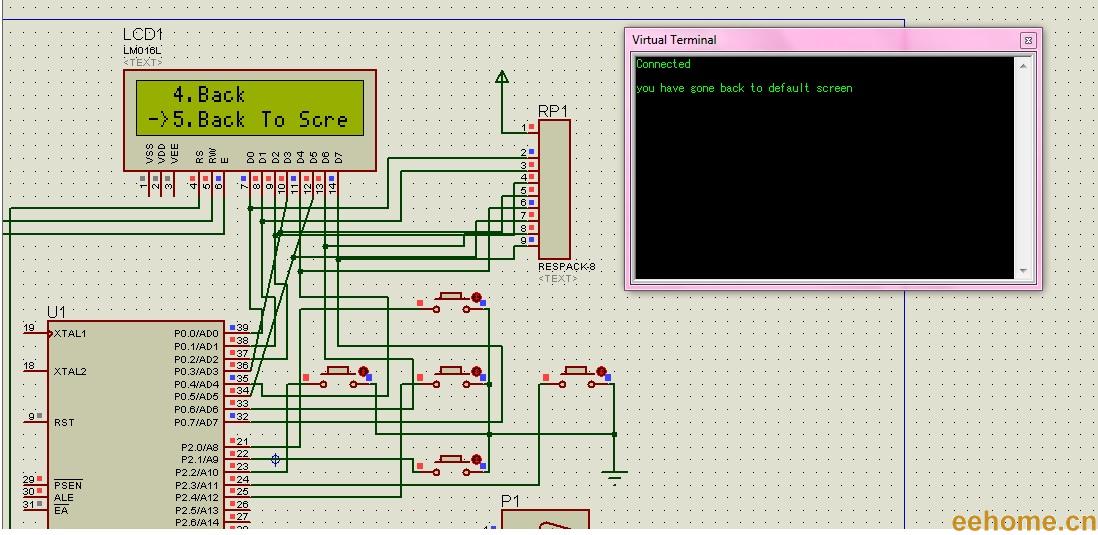Screen dimensions: 1098x535
Task: Click the P0.0/AD0 pin label
Action: coord(196,333)
